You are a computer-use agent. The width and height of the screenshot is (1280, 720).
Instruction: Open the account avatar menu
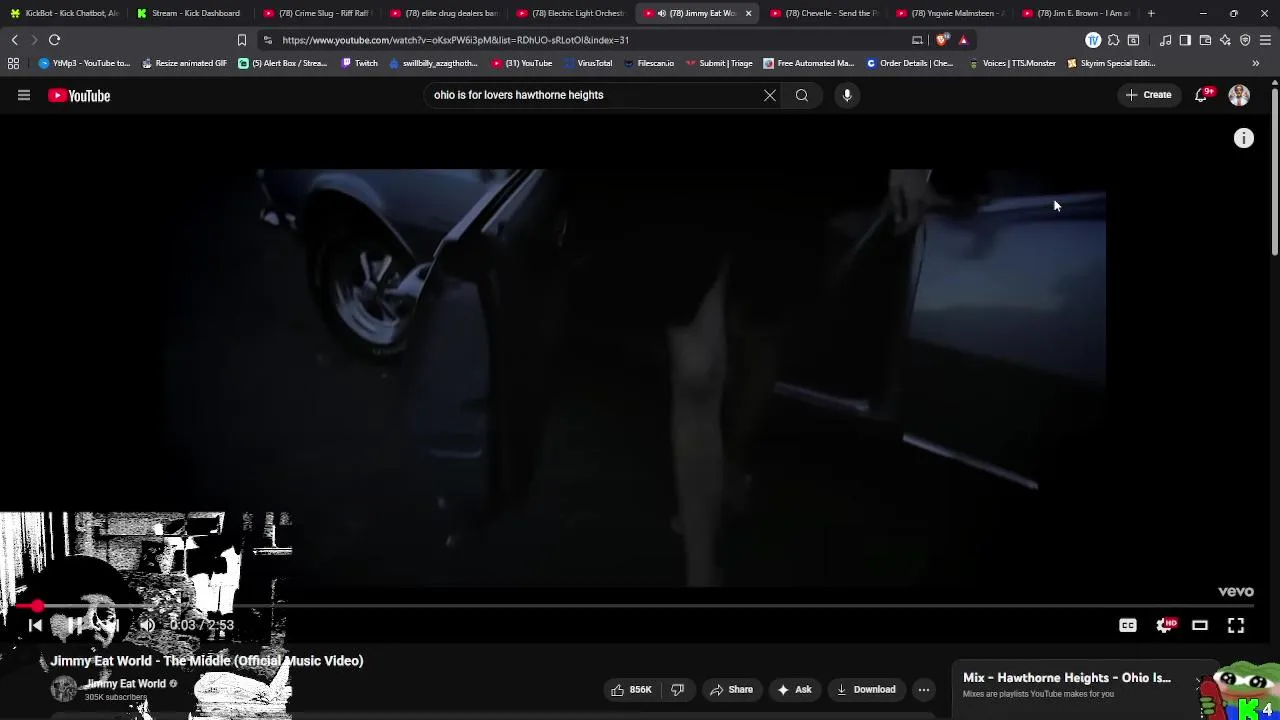pos(1239,95)
